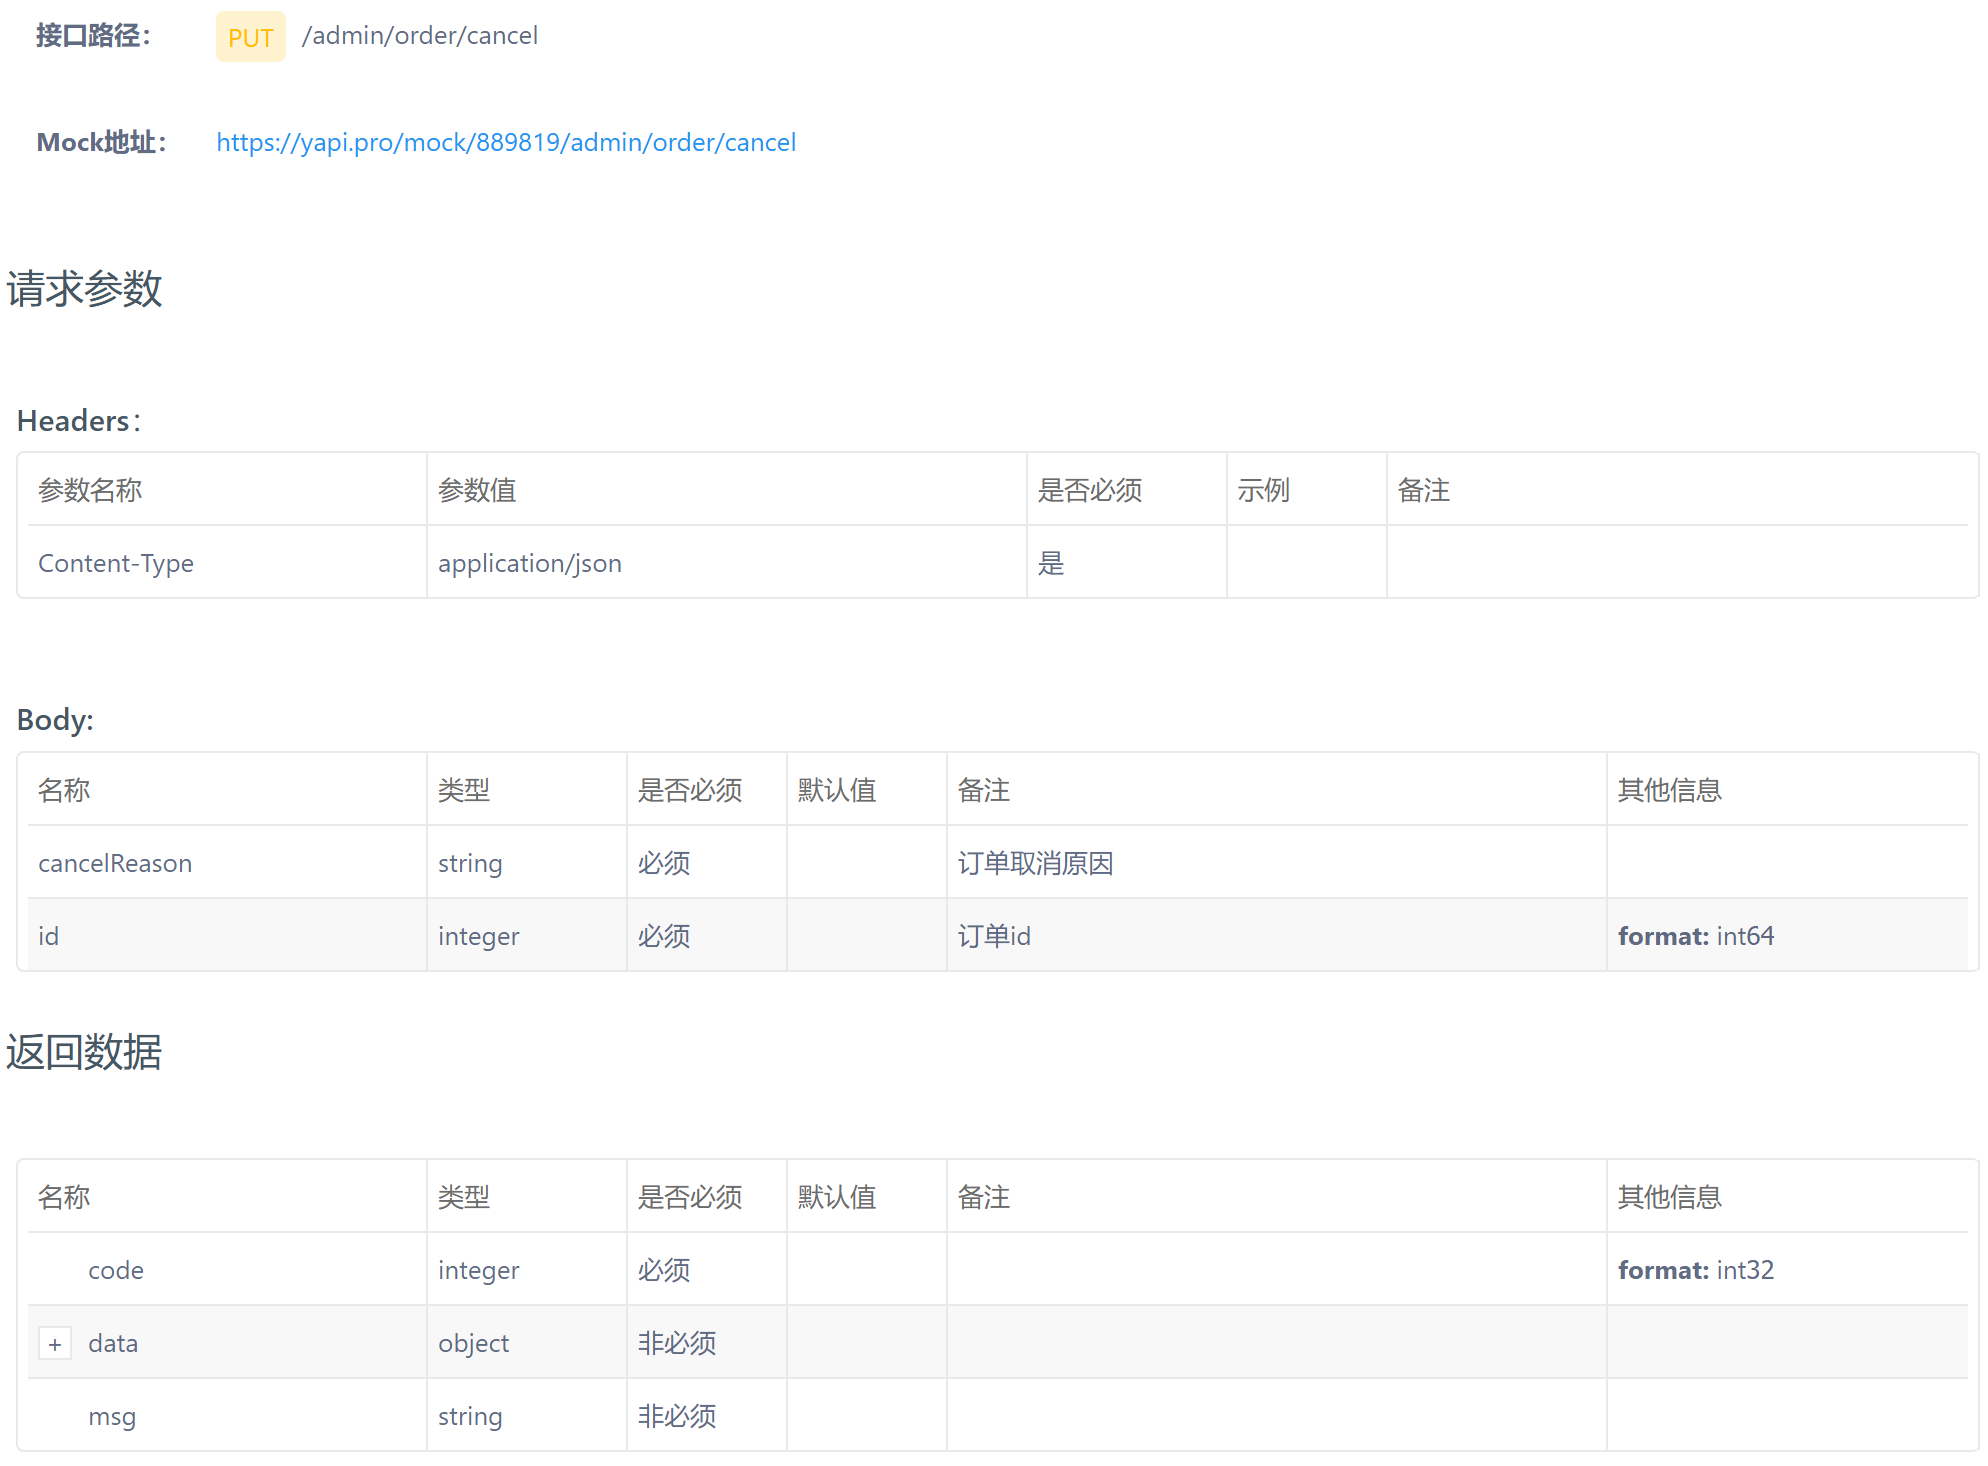Screen dimensions: 1988x1466
Task: Click the data field name
Action: (x=113, y=1343)
